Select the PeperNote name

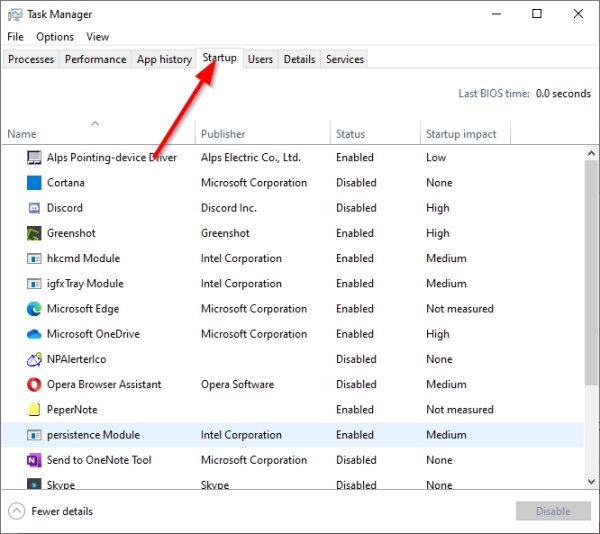72,410
